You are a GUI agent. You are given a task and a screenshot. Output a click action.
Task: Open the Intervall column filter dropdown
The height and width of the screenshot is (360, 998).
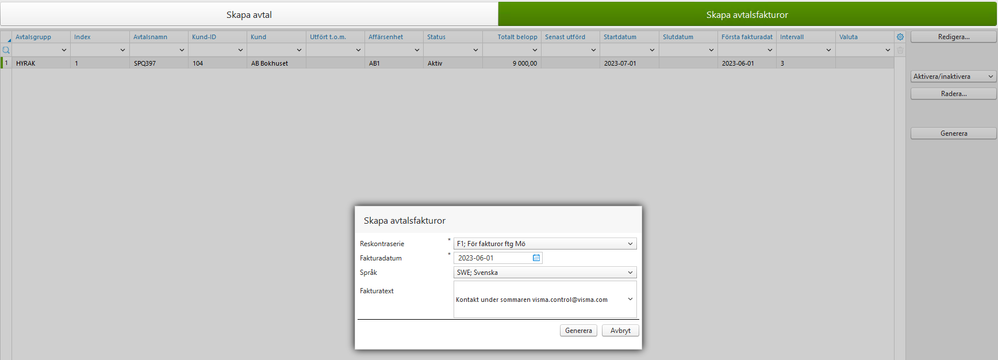click(828, 50)
